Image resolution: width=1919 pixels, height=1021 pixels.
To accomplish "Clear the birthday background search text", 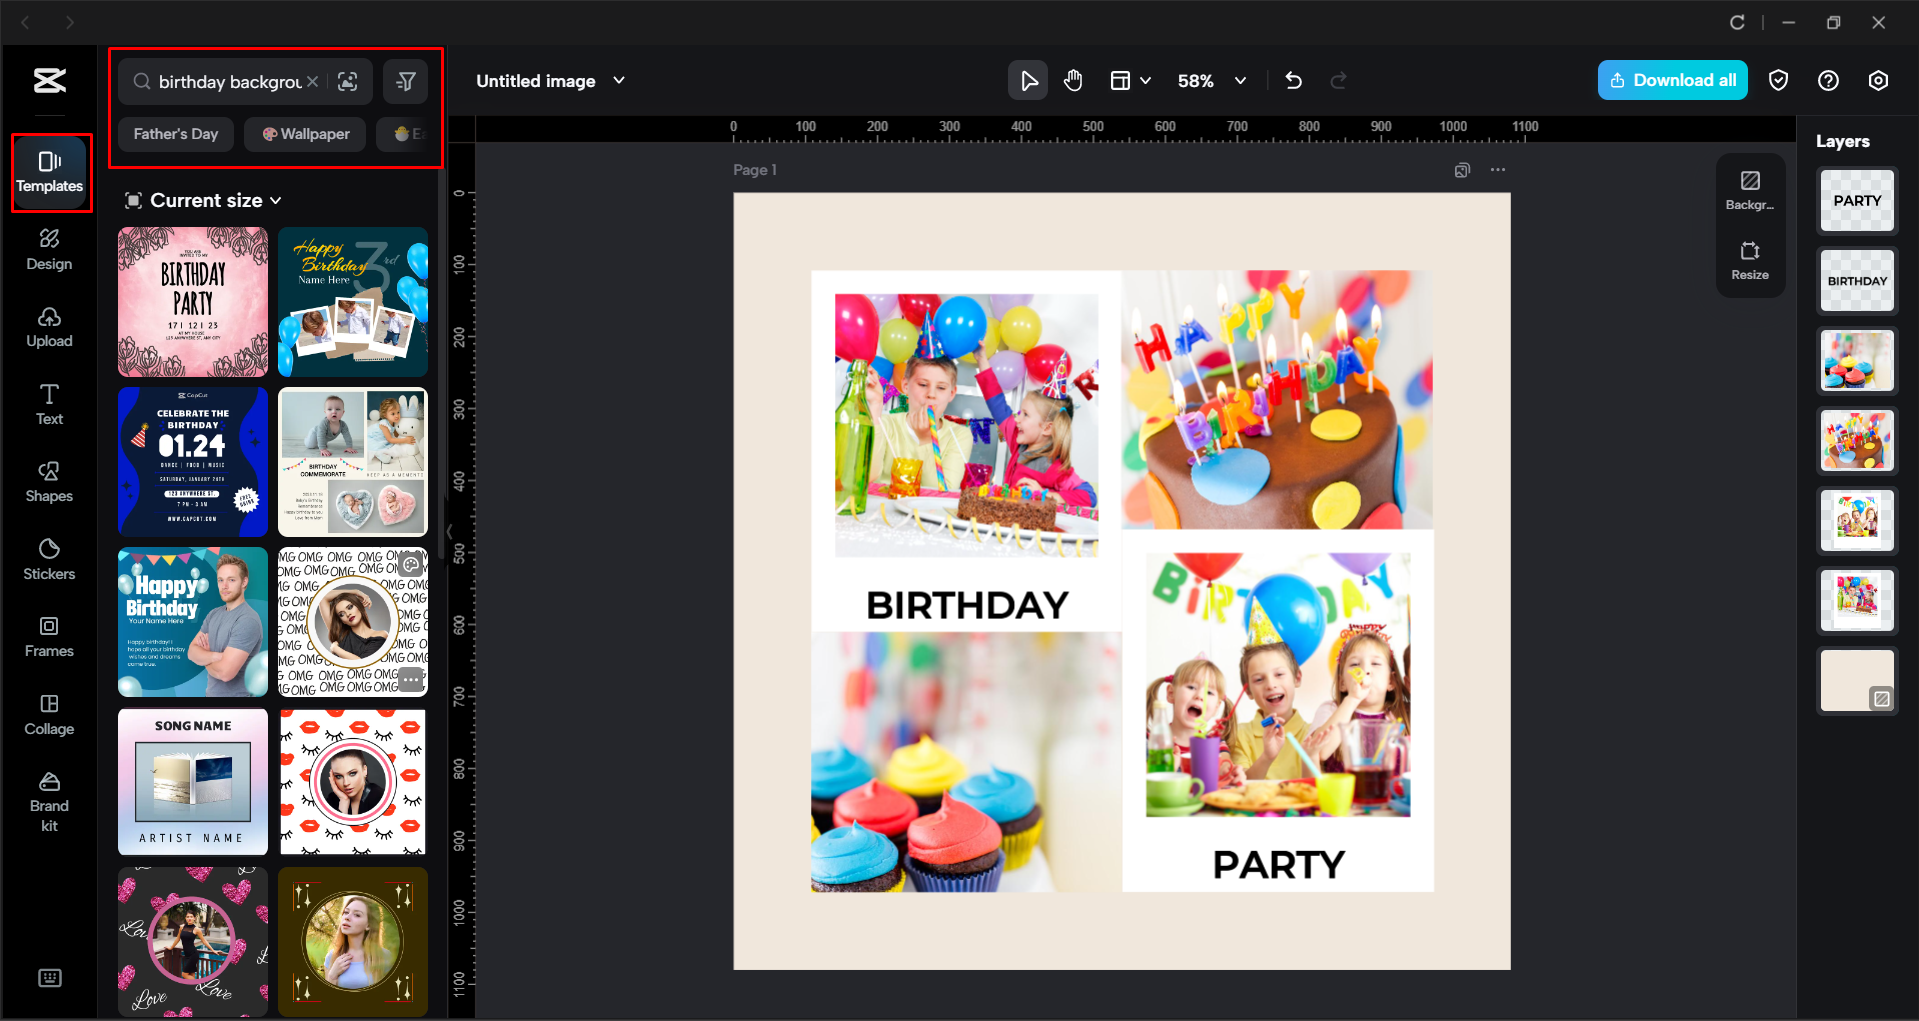I will 313,82.
